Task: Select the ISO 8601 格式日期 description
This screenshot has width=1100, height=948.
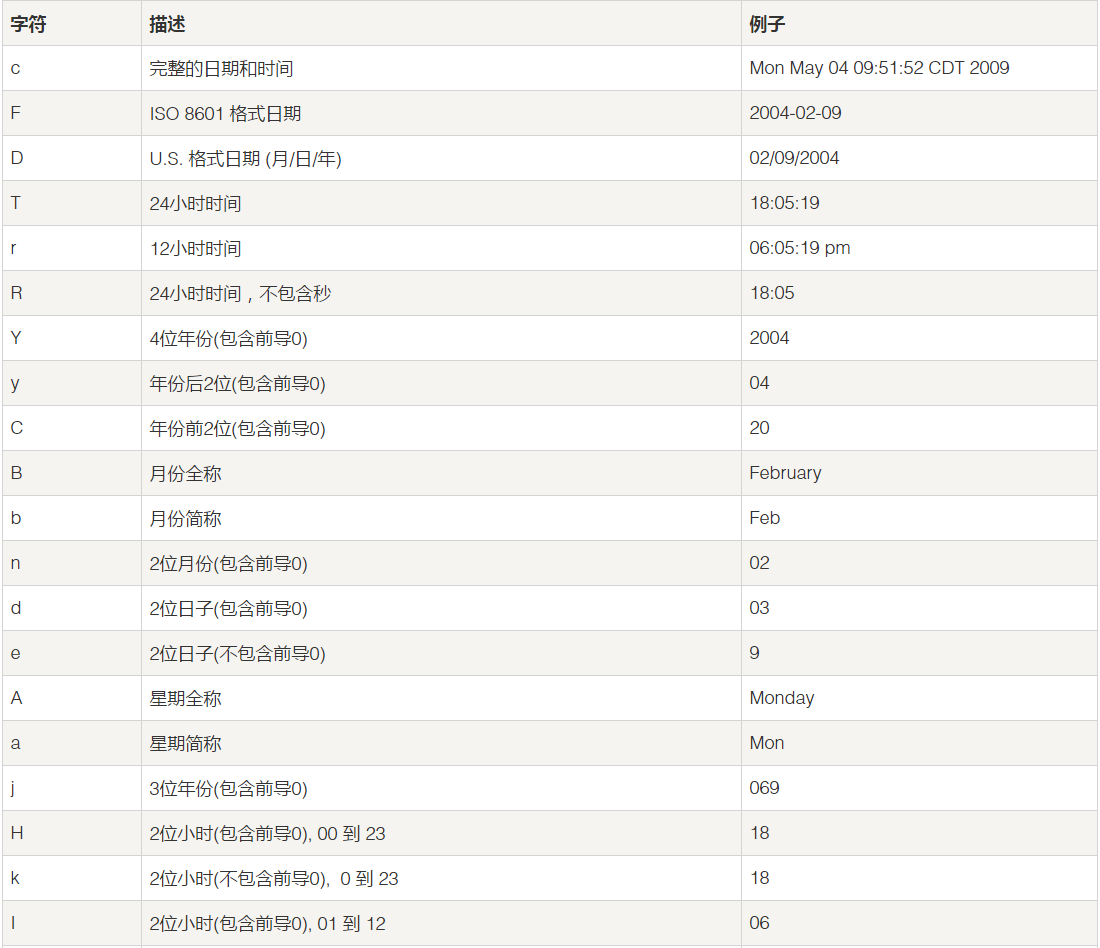Action: pyautogui.click(x=225, y=114)
